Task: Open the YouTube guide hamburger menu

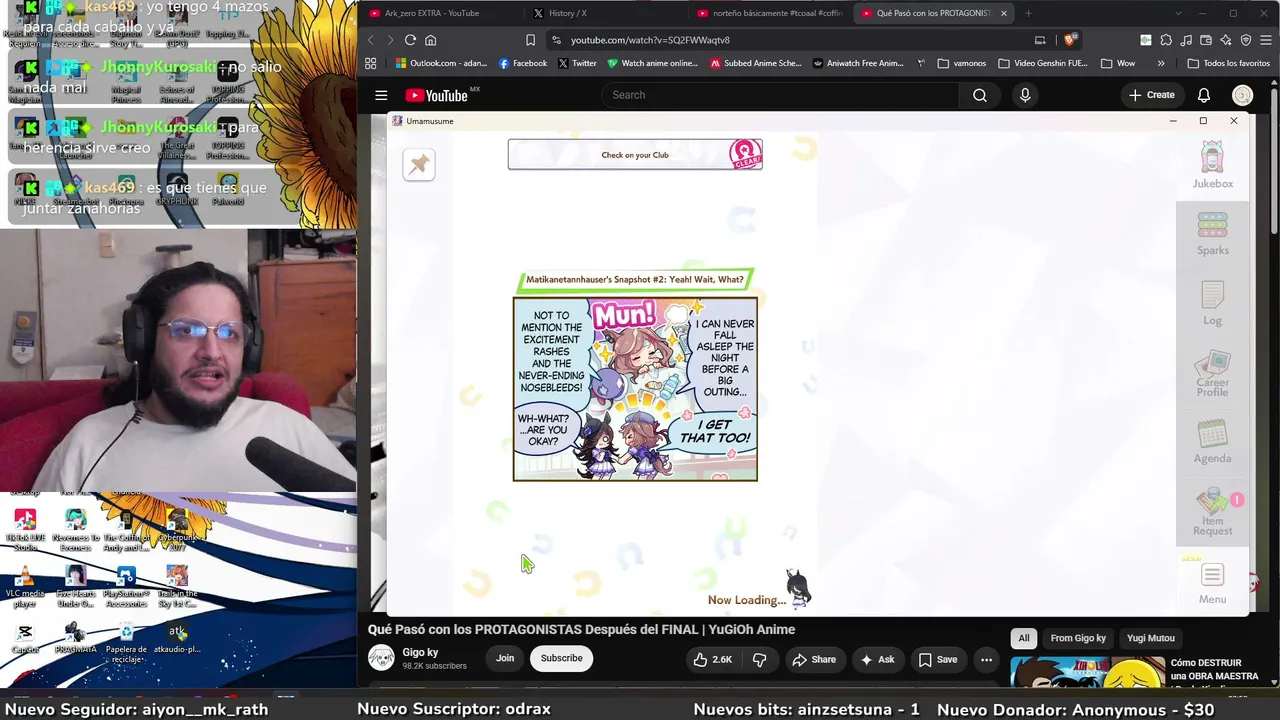Action: [x=381, y=95]
